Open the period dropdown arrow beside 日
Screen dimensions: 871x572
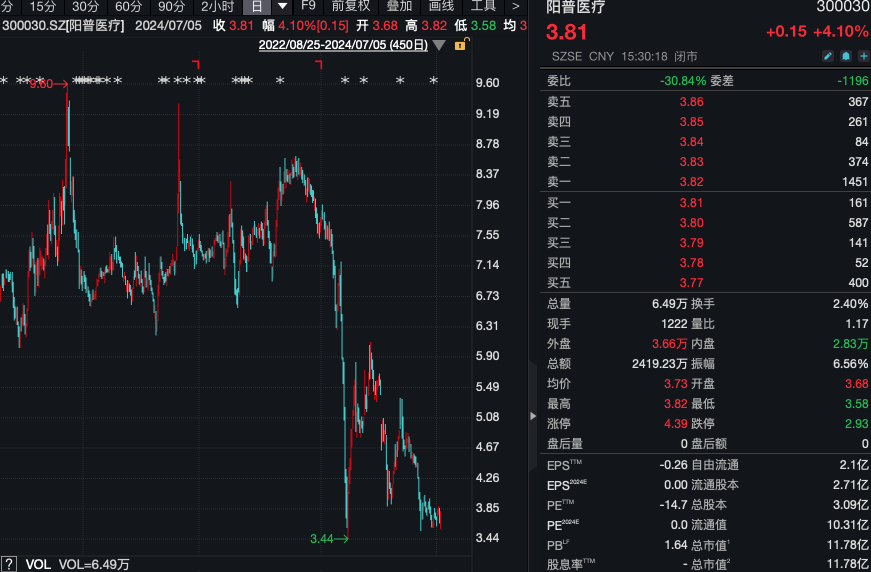(282, 6)
